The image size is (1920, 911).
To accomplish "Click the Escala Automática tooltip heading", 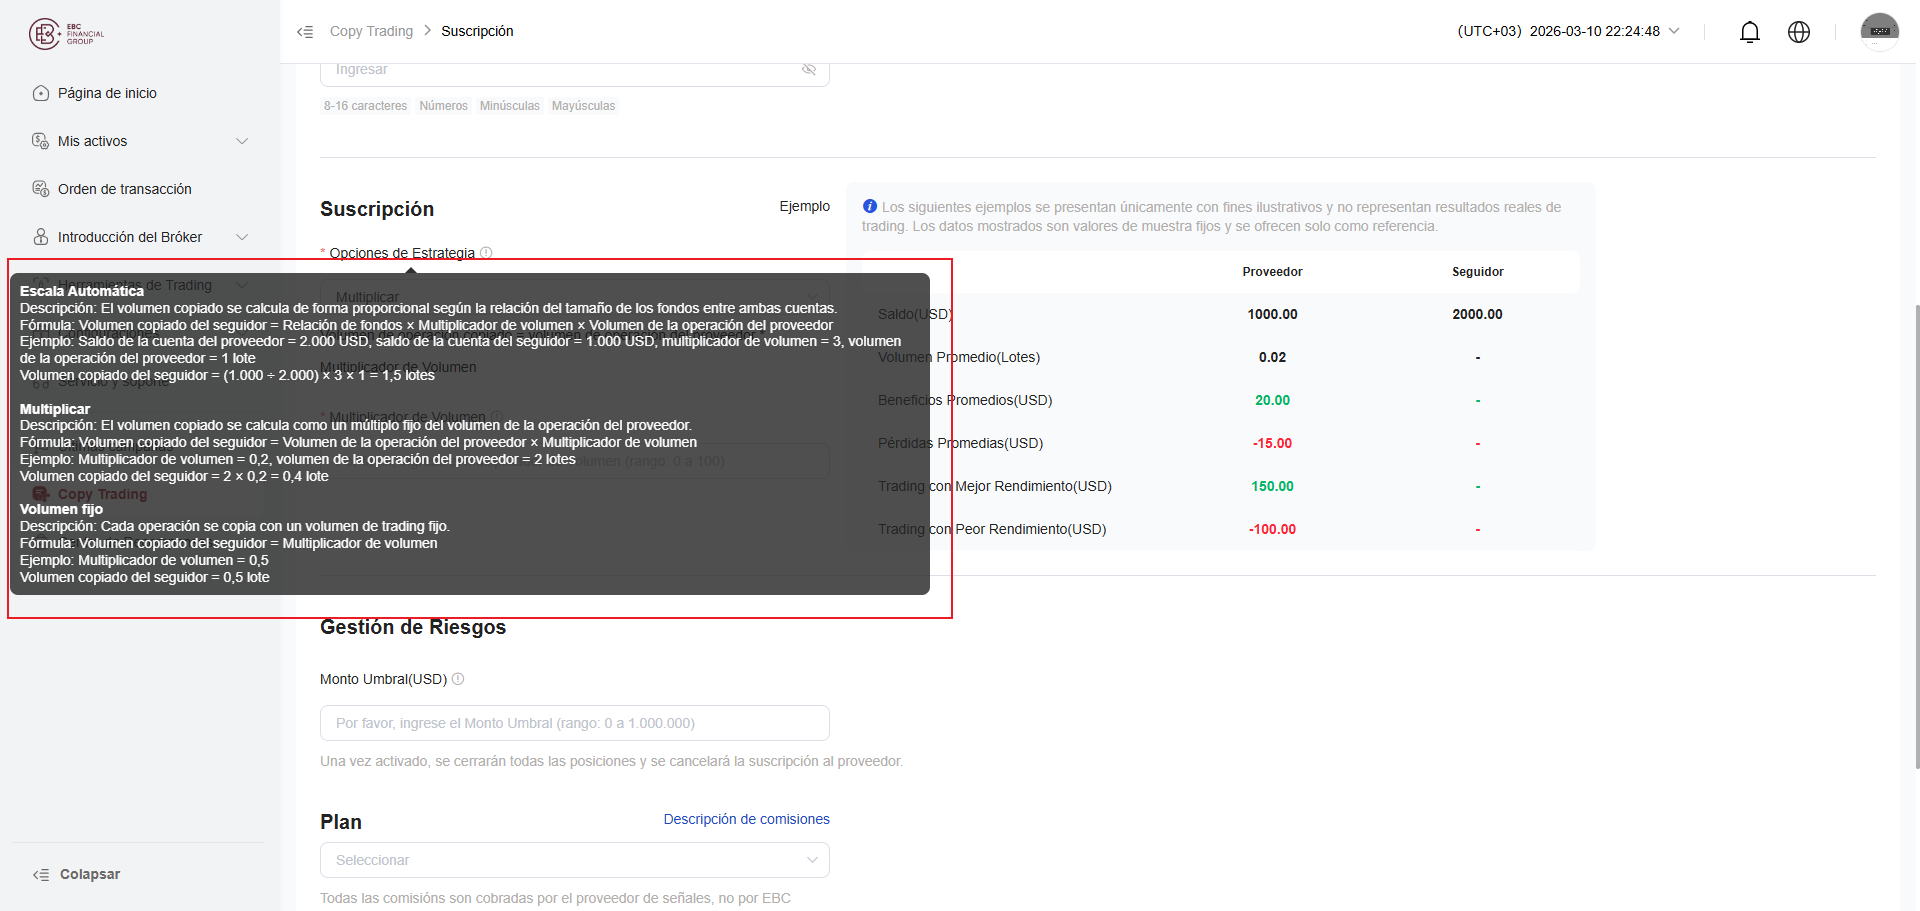I will pos(82,291).
